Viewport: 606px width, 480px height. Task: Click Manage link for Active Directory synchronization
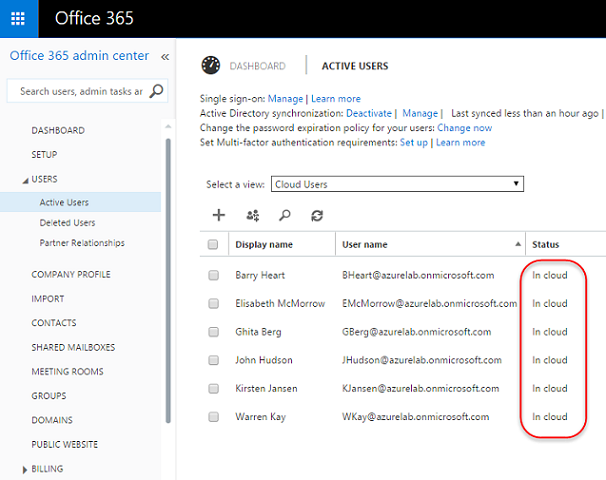click(x=420, y=113)
